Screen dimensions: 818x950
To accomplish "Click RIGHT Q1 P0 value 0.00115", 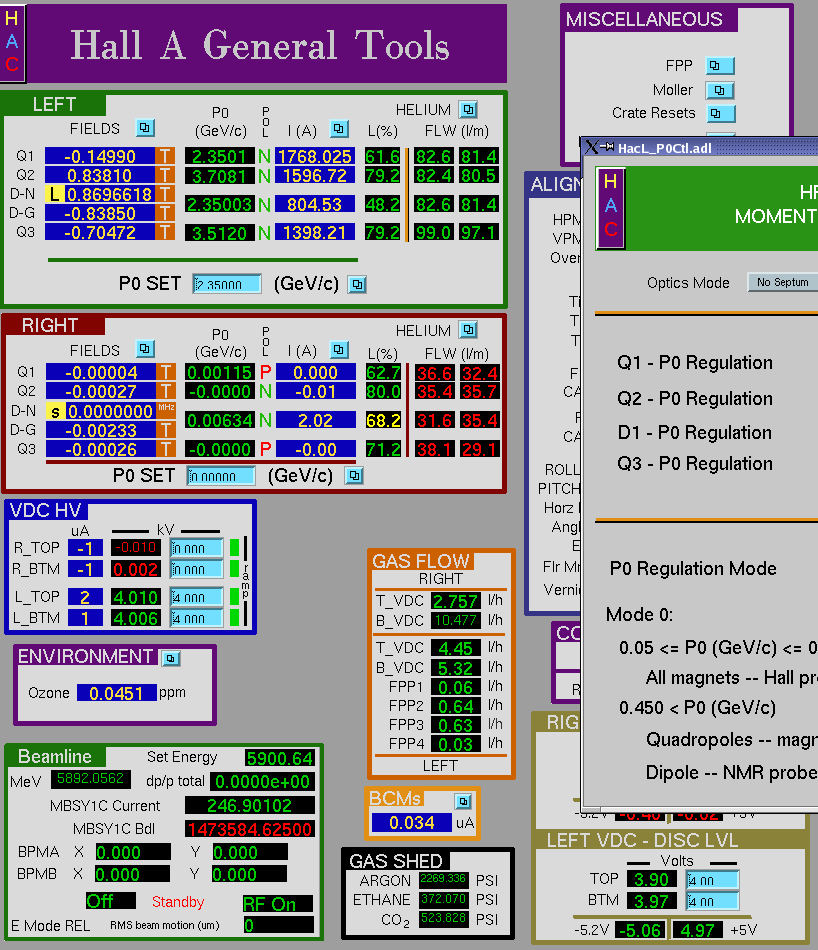I will [219, 372].
